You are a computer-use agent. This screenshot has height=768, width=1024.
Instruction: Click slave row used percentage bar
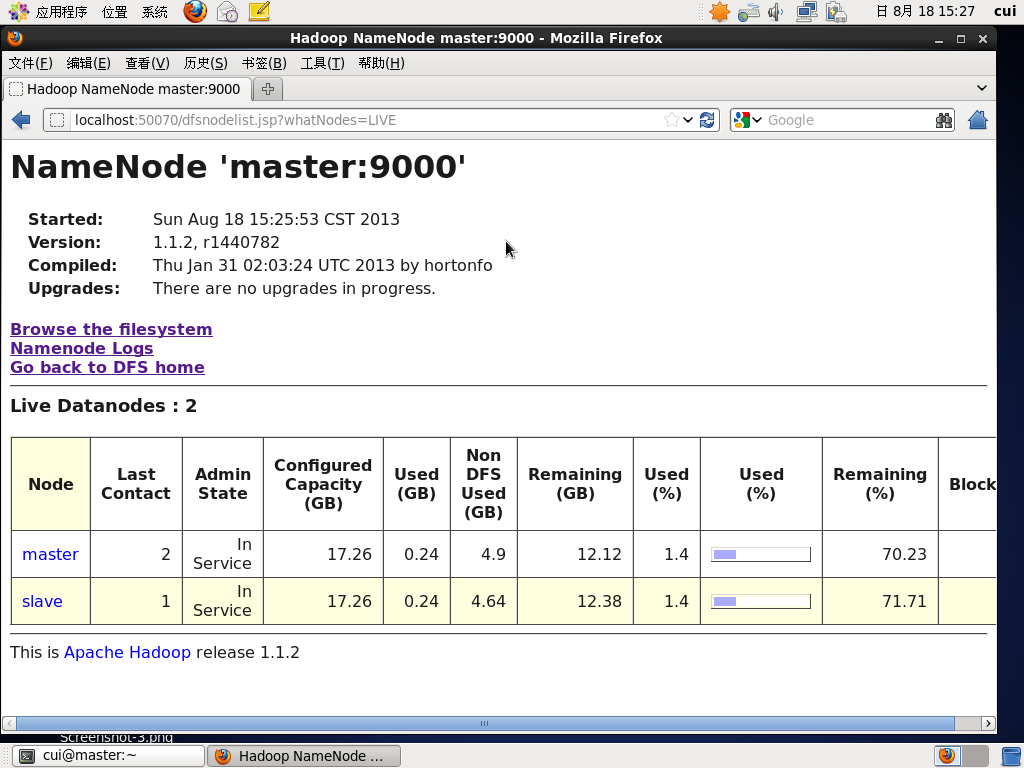761,601
